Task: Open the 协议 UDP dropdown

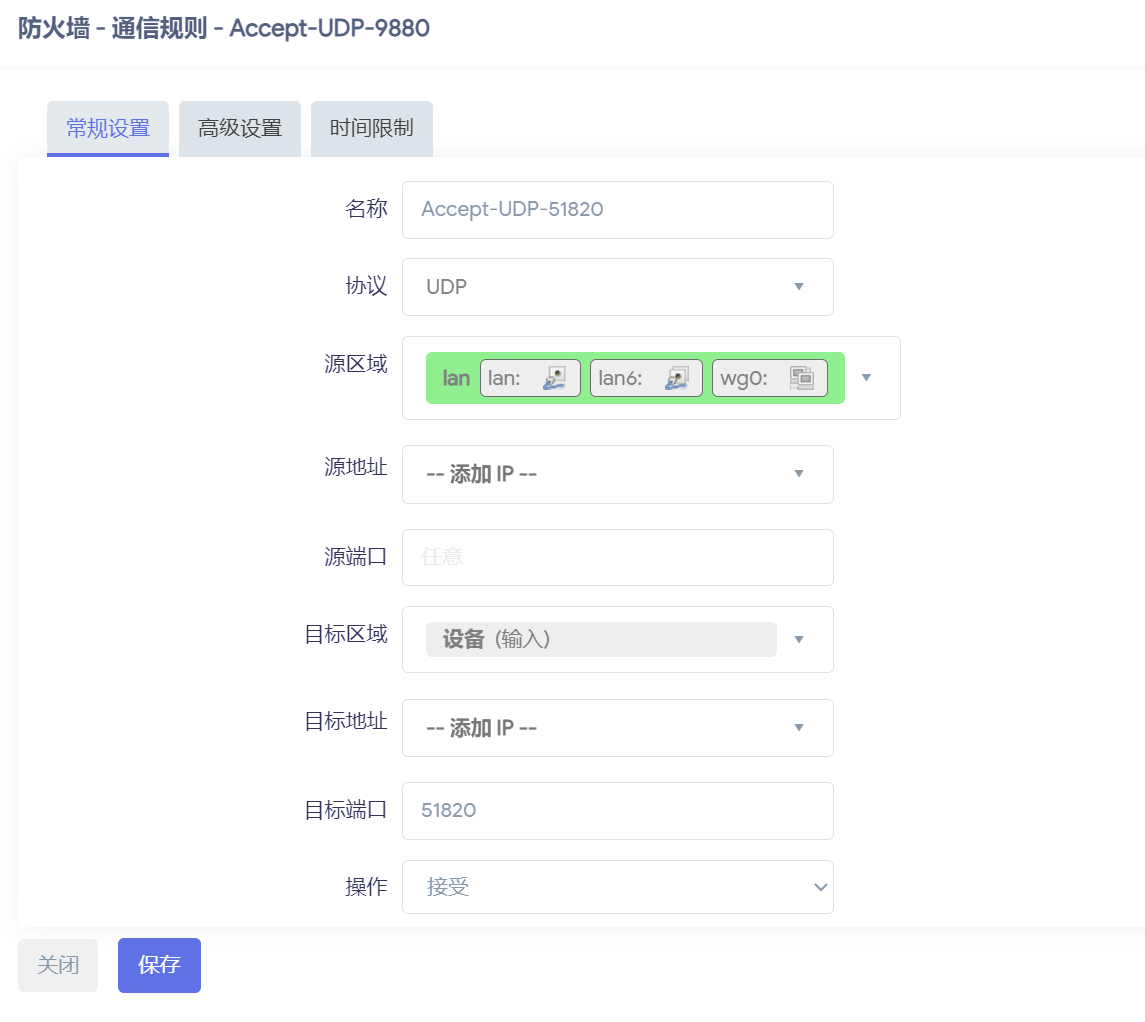Action: (617, 287)
